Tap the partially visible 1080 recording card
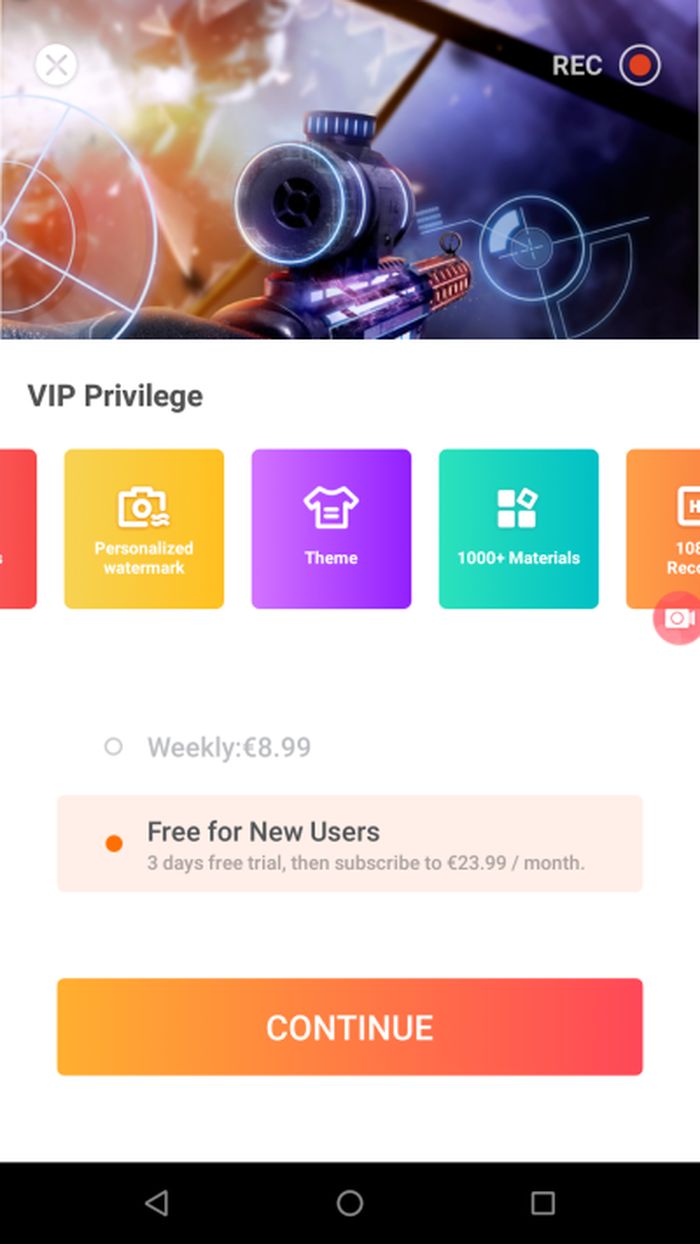The width and height of the screenshot is (700, 1244). pos(663,529)
